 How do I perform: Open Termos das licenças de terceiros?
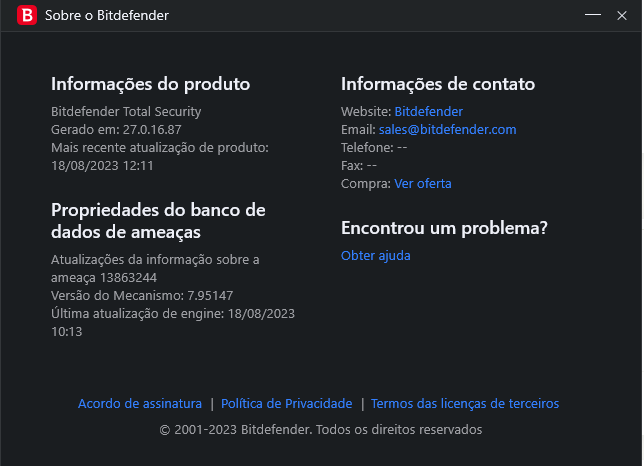[465, 404]
